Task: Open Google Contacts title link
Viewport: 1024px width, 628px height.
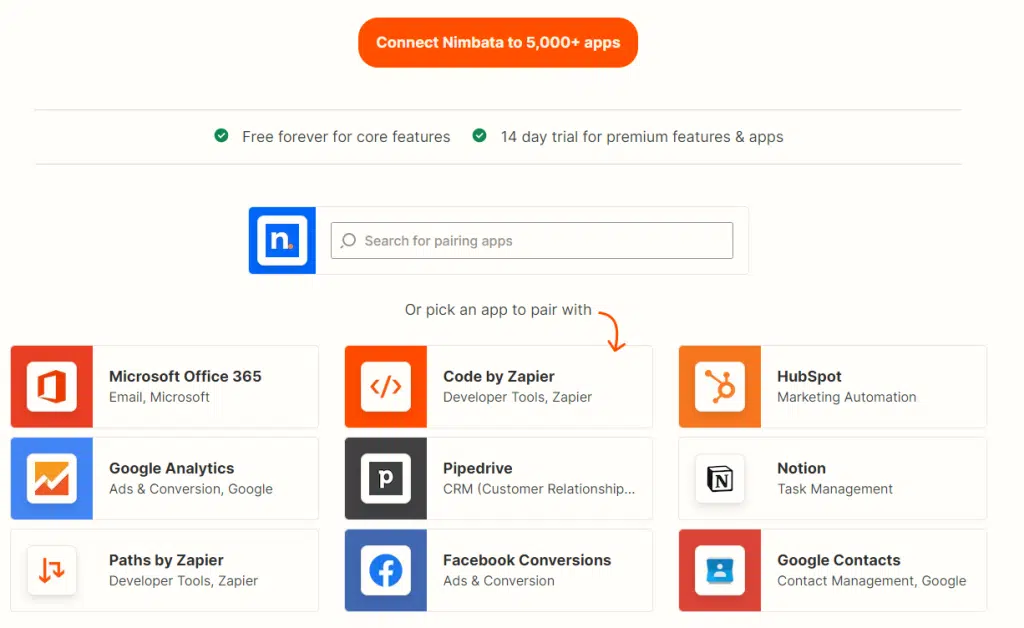Action: (x=839, y=560)
